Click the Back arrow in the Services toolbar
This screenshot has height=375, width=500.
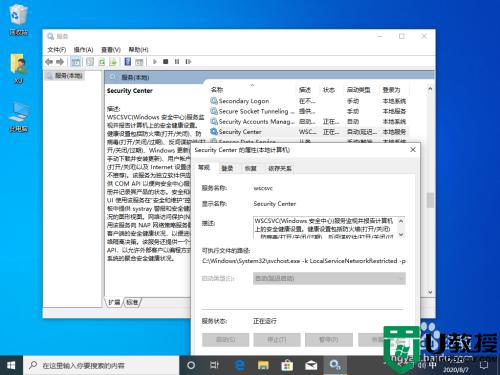pos(49,62)
